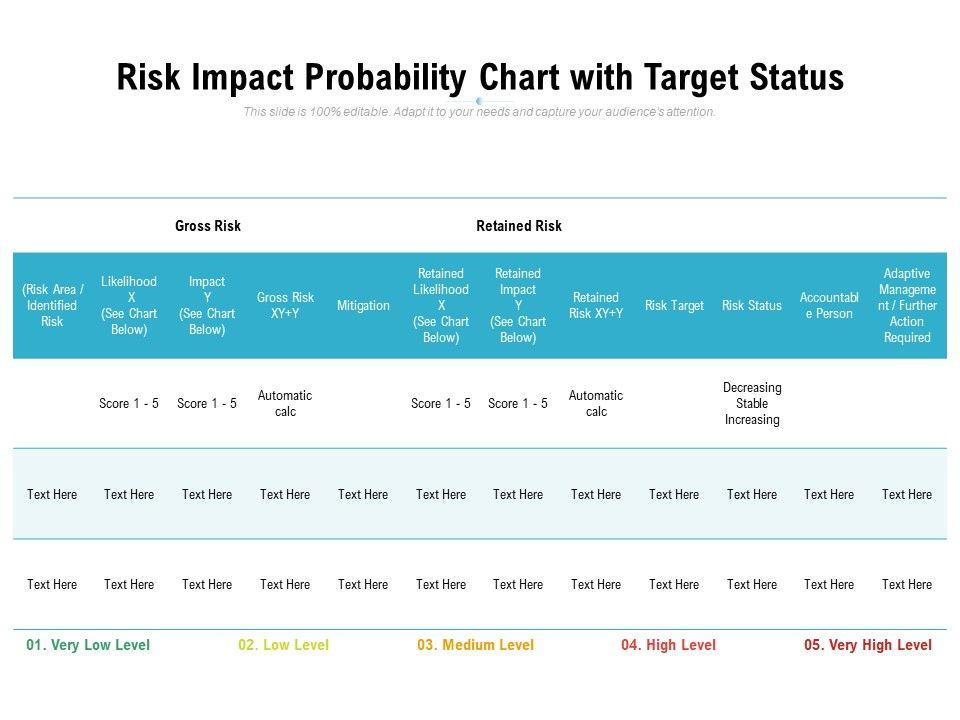960x720 pixels.
Task: Click the '01. Very Low Level' legend label
Action: coord(88,645)
